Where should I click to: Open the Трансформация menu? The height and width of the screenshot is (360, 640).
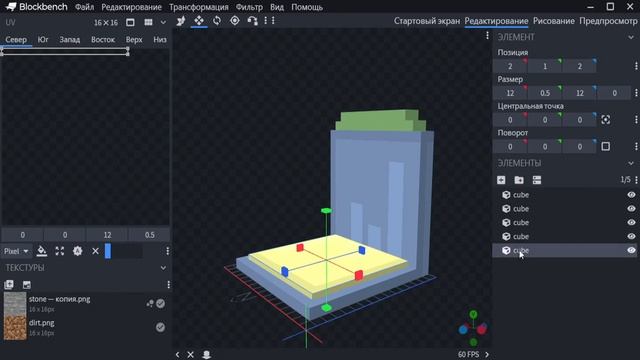coord(199,7)
